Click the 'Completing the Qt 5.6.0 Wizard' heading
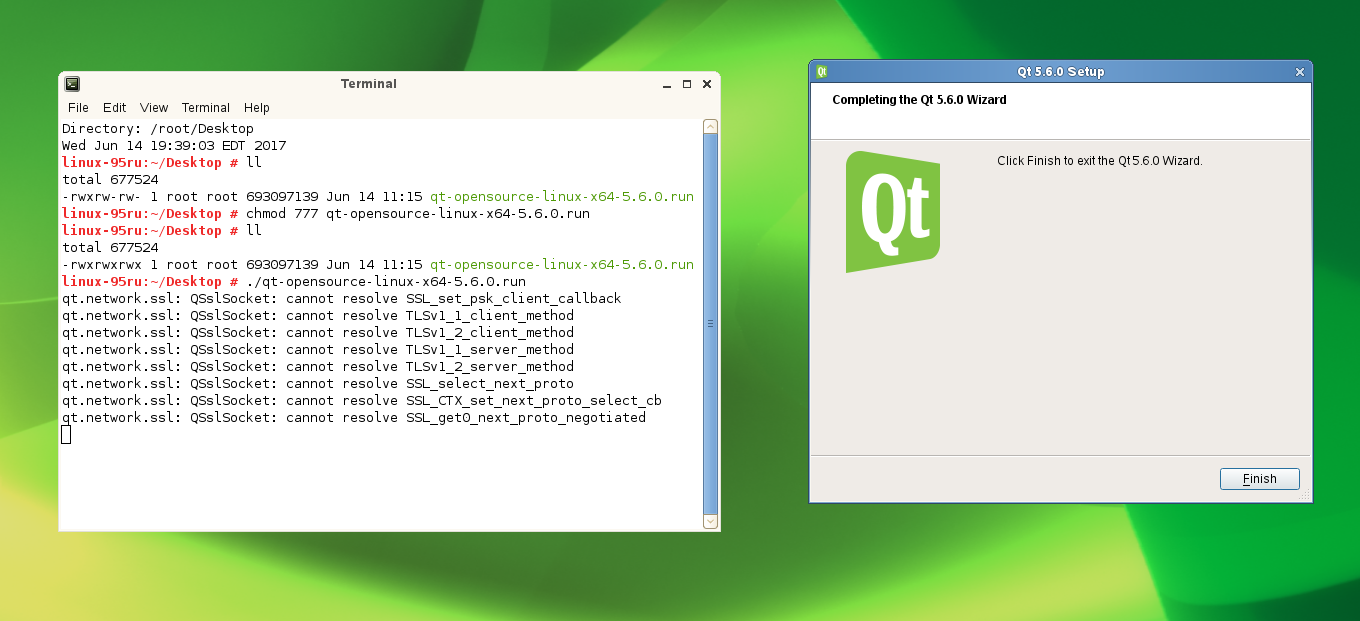The image size is (1360, 621). [919, 100]
